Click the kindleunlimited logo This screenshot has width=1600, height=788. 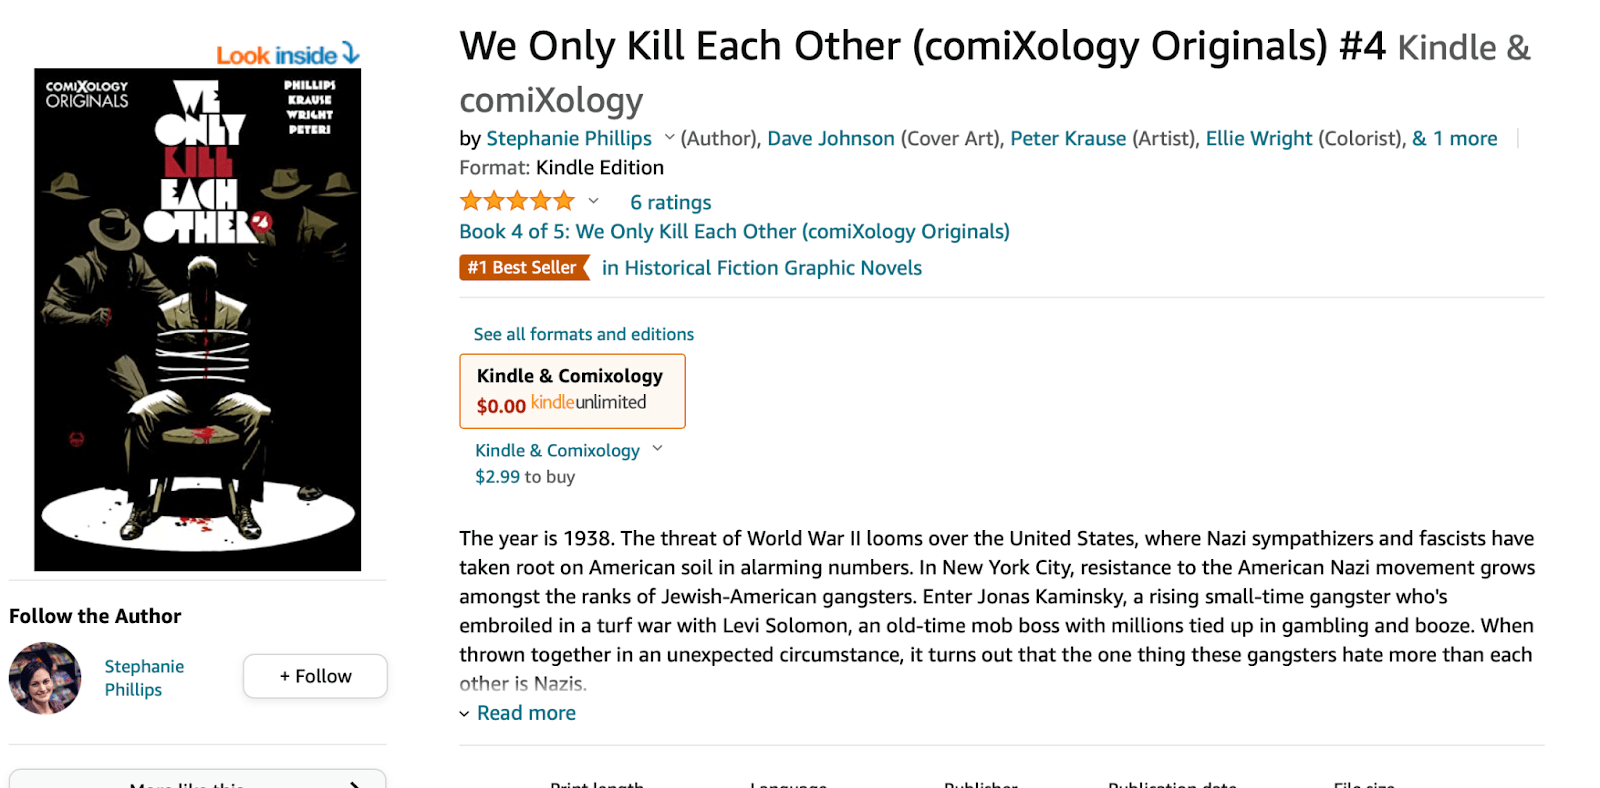[x=588, y=402]
